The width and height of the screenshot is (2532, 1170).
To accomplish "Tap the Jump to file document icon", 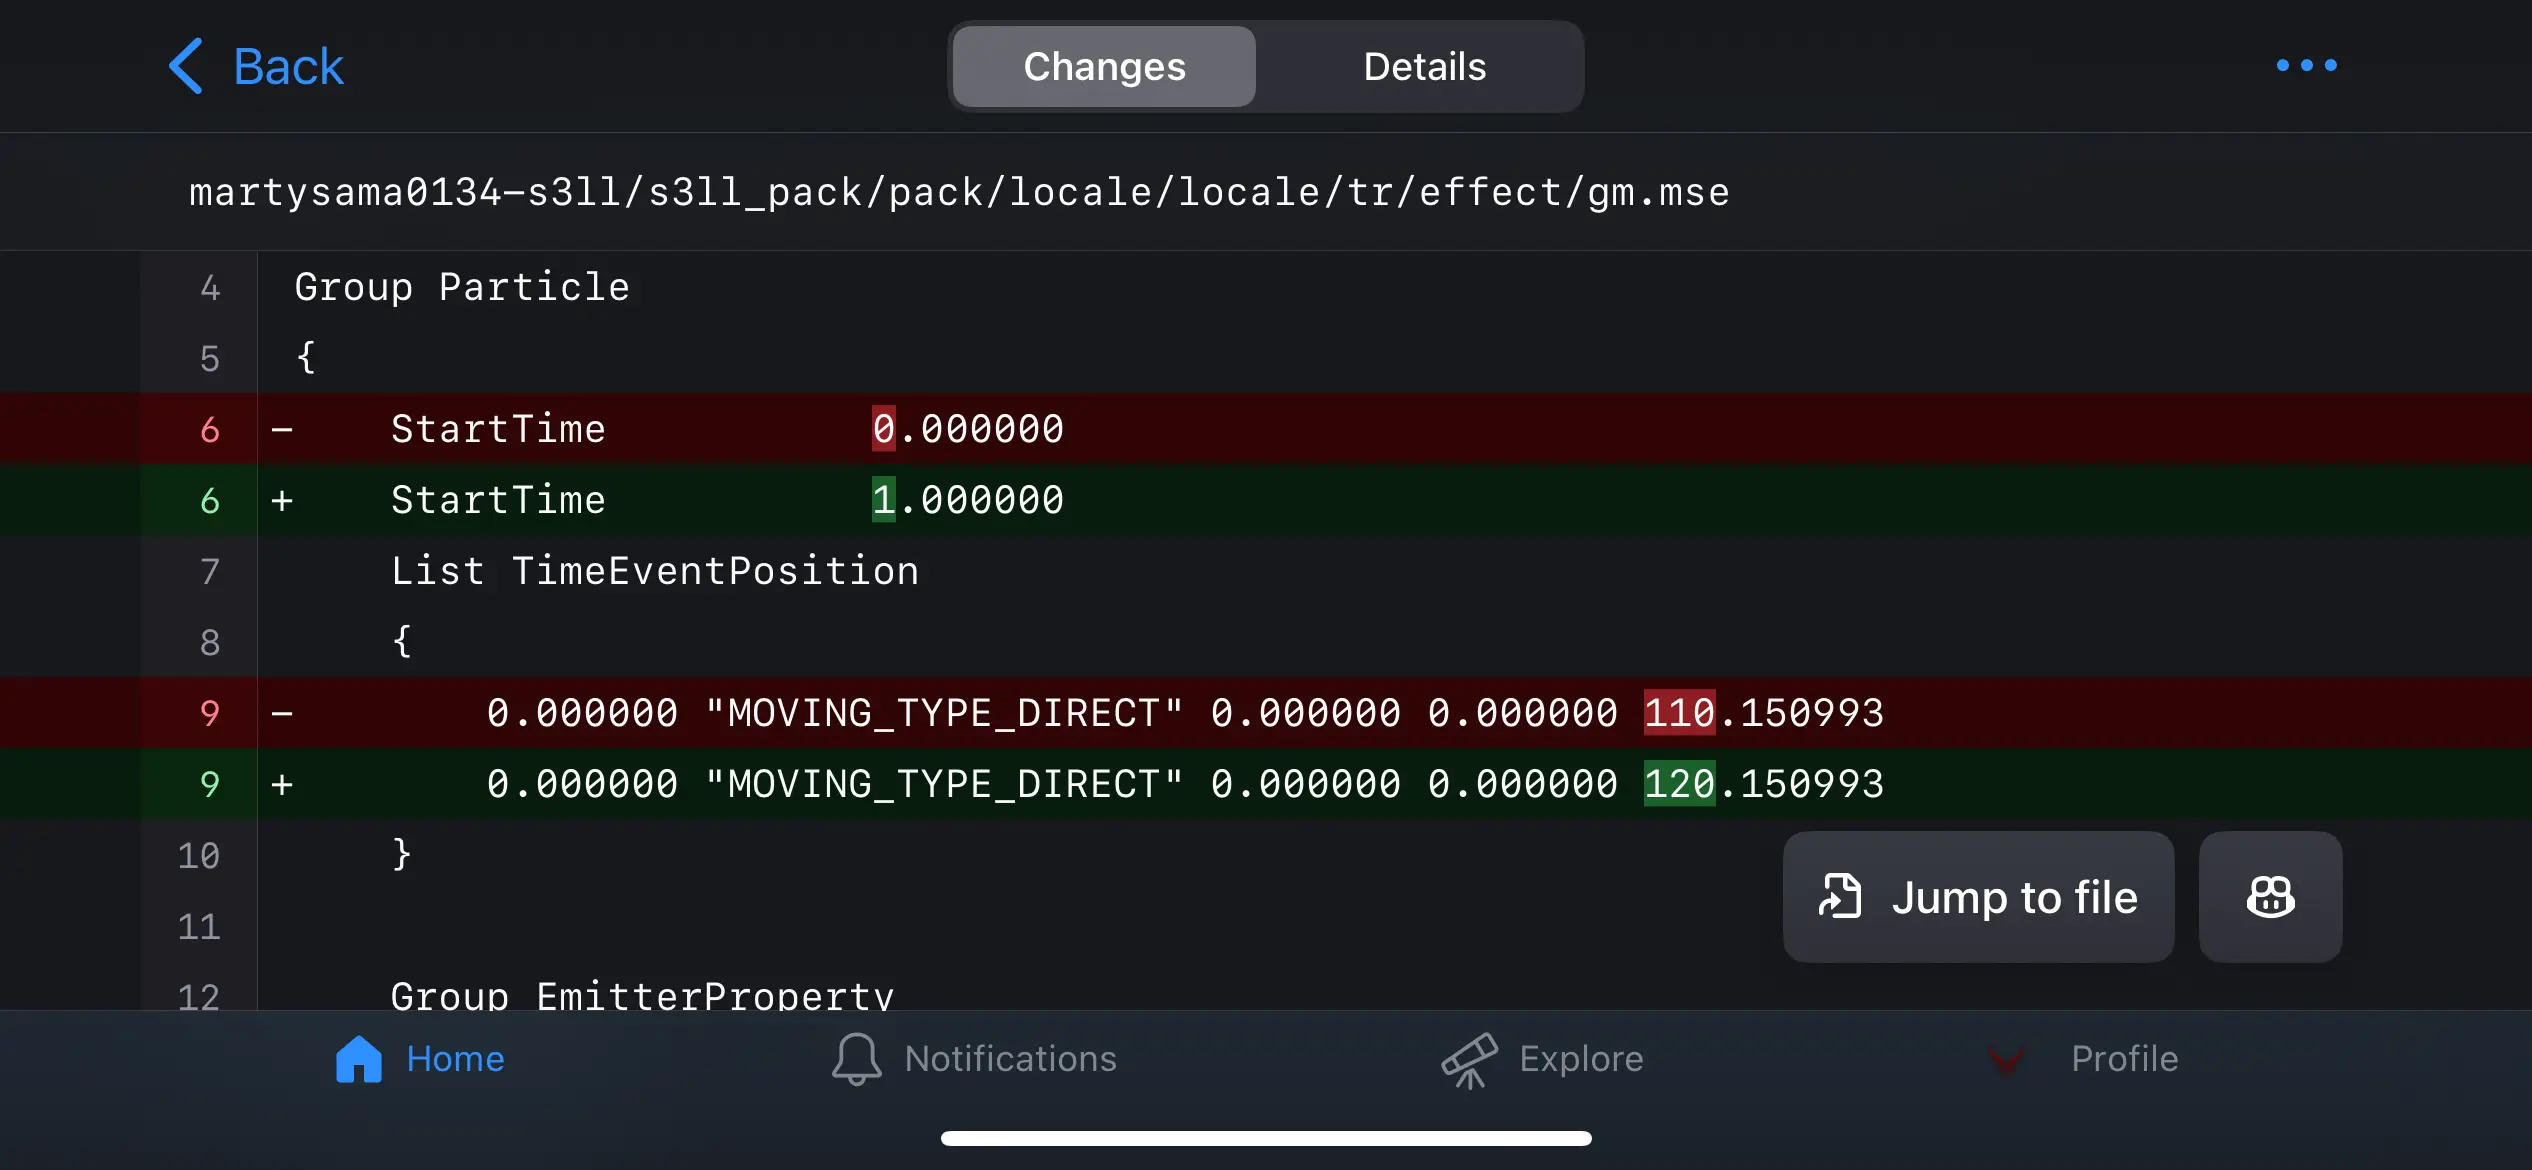I will coord(1840,897).
